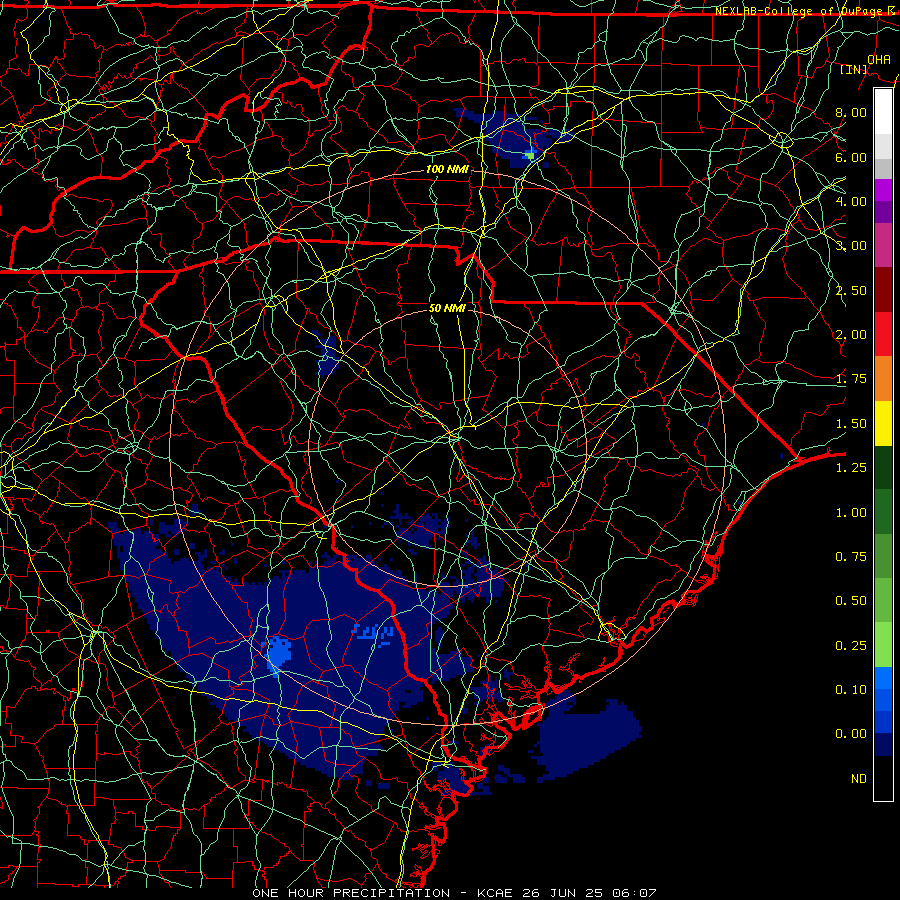This screenshot has width=900, height=900.
Task: Click the 1.00 legend value
Action: [851, 513]
